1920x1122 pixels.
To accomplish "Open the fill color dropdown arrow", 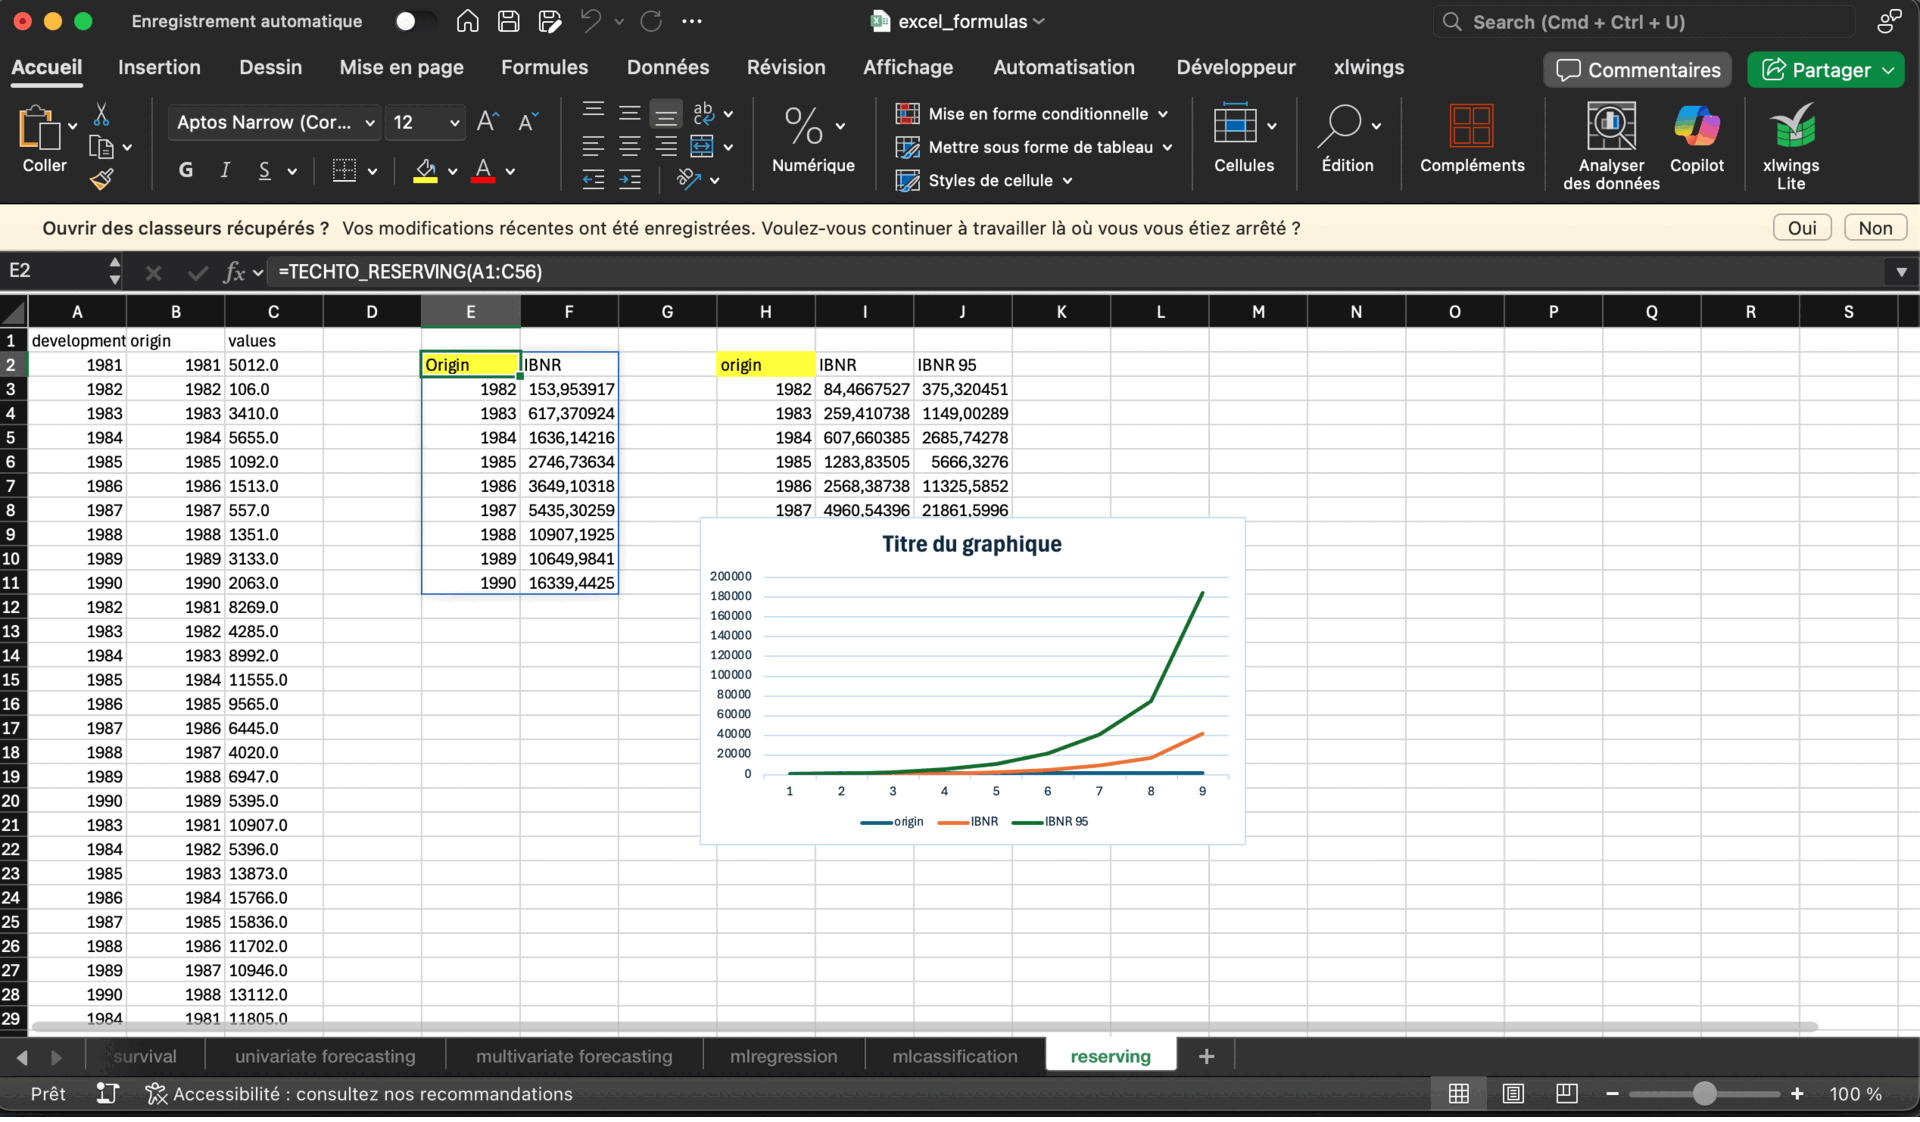I will click(x=452, y=172).
